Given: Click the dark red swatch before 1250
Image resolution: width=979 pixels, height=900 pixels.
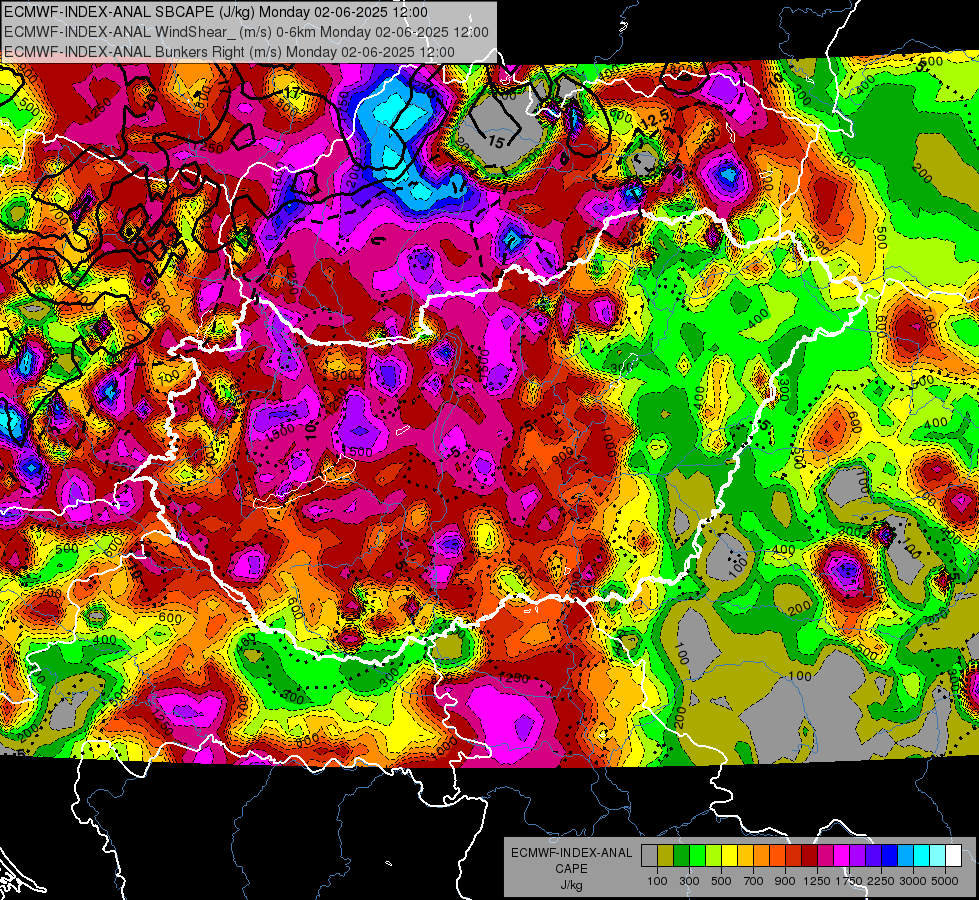Looking at the screenshot, I should pos(809,856).
